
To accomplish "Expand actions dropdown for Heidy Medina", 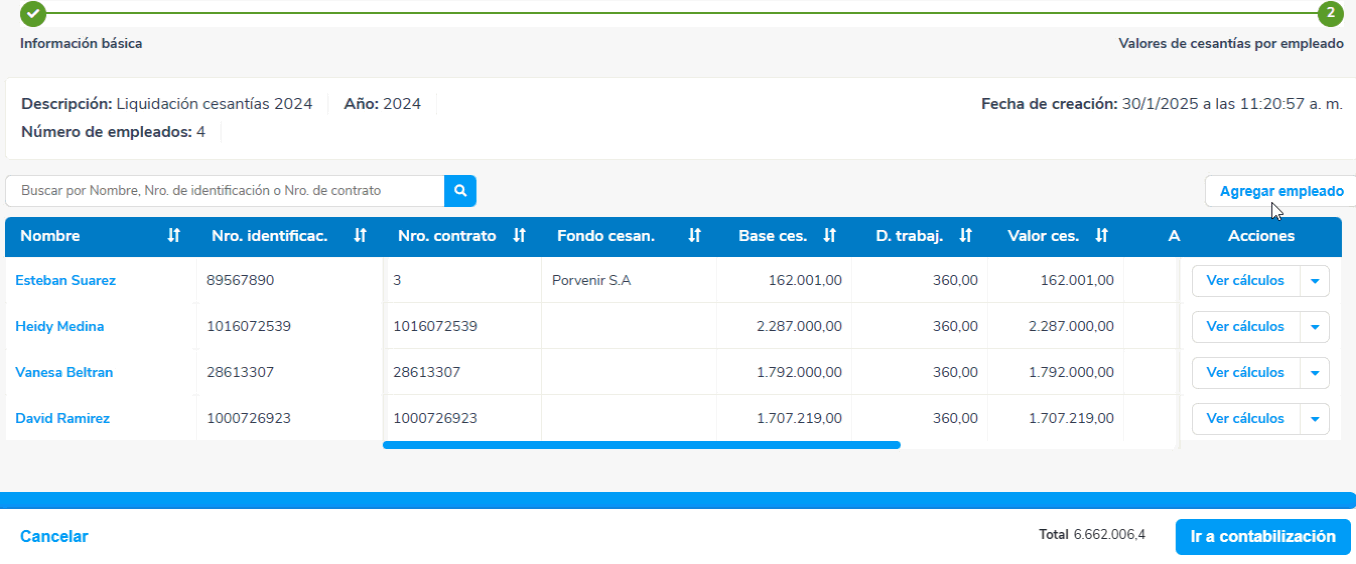I will coord(1314,327).
